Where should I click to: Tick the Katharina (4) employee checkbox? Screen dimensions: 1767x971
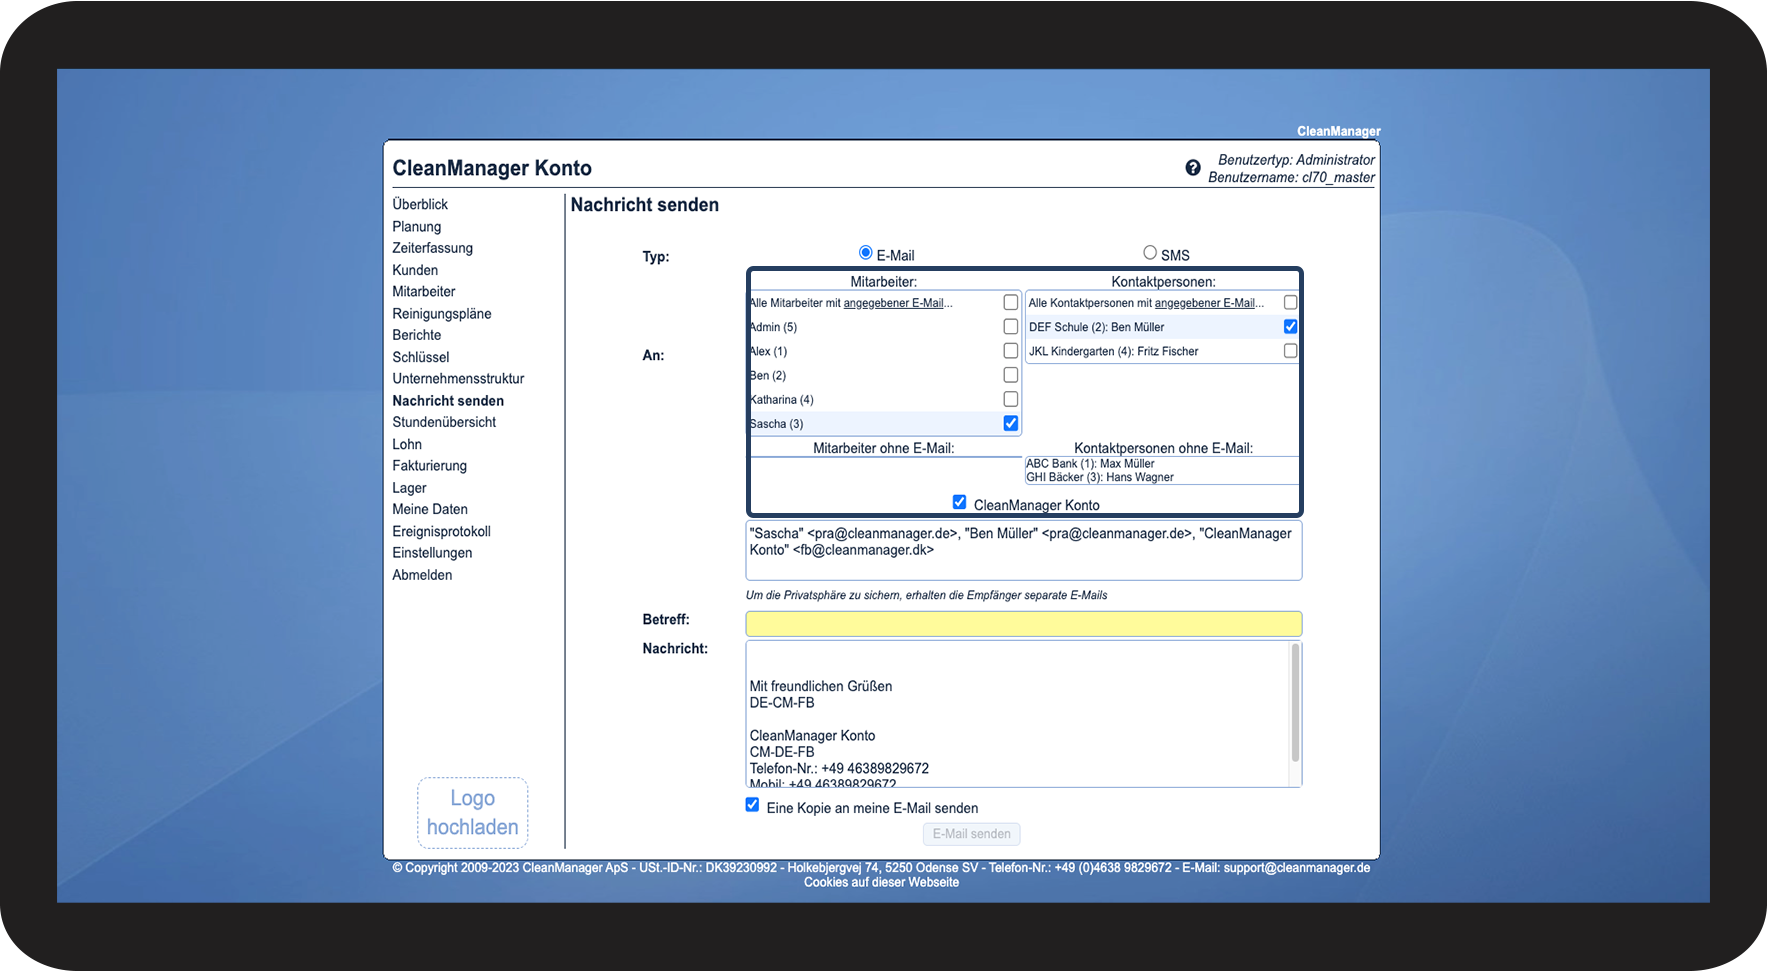click(x=1011, y=399)
